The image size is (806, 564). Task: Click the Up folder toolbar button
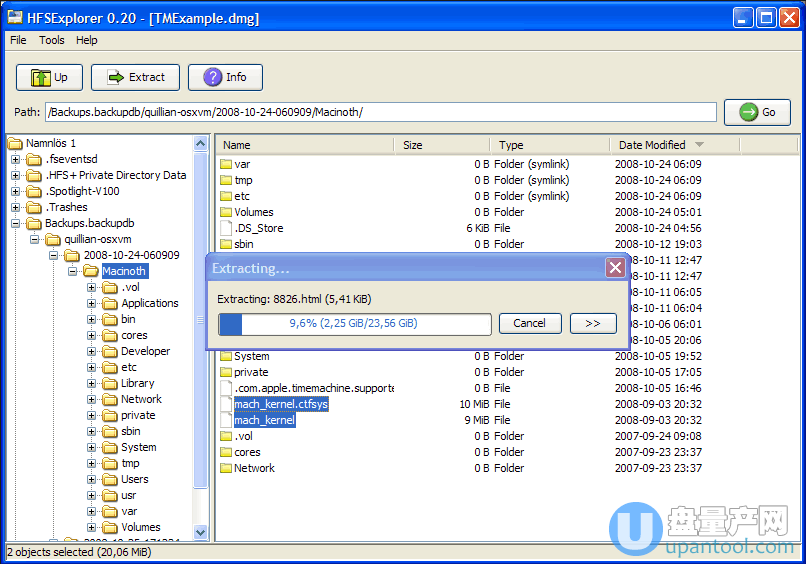(x=49, y=77)
